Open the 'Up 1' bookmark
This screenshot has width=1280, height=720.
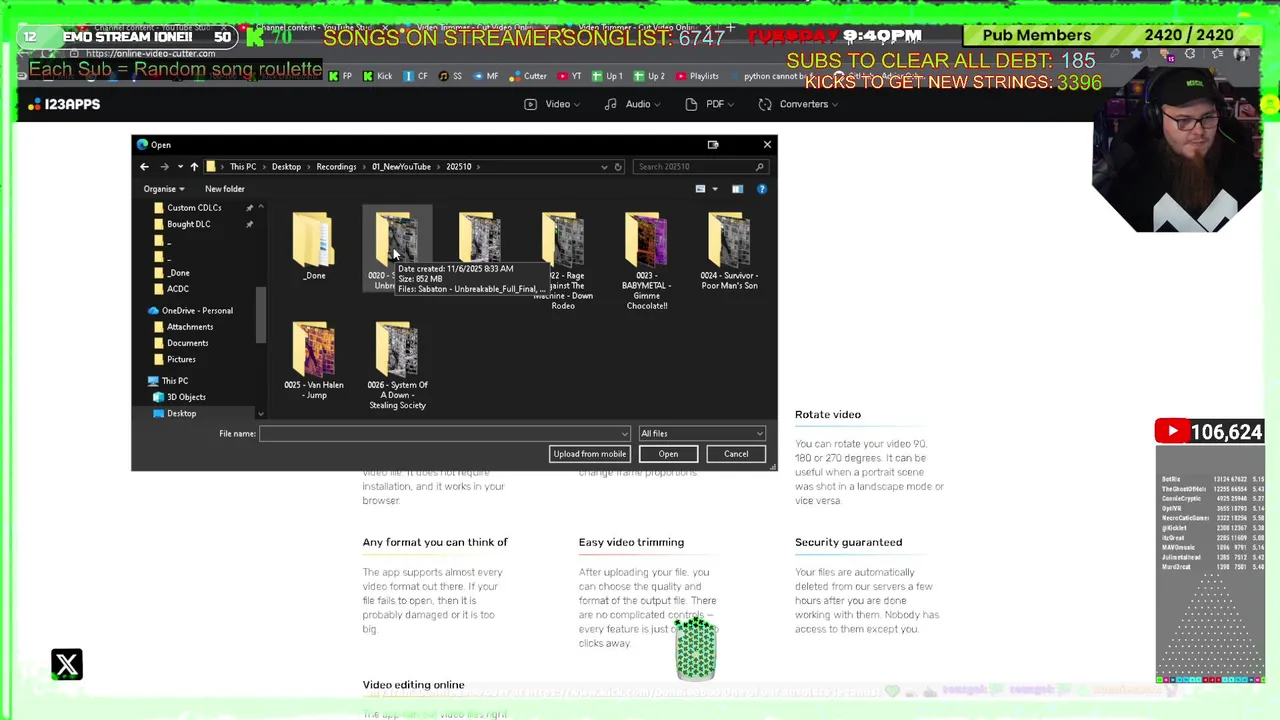tap(607, 76)
